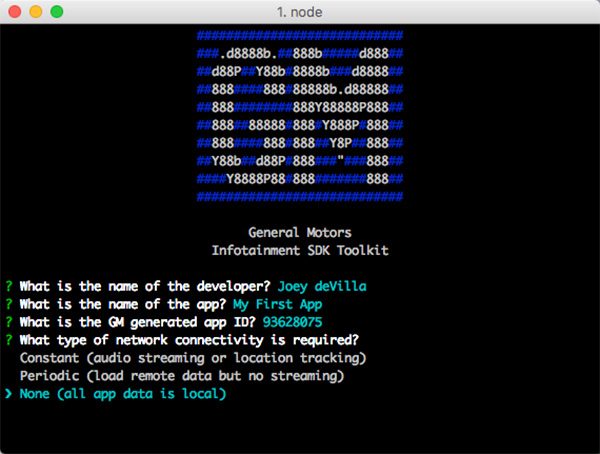Click the question about GM generated app ID
This screenshot has height=454, width=600.
[137, 322]
